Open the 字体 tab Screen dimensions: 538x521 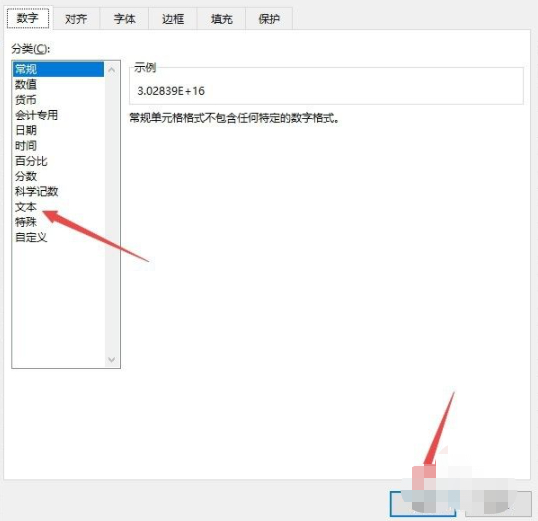(x=124, y=19)
